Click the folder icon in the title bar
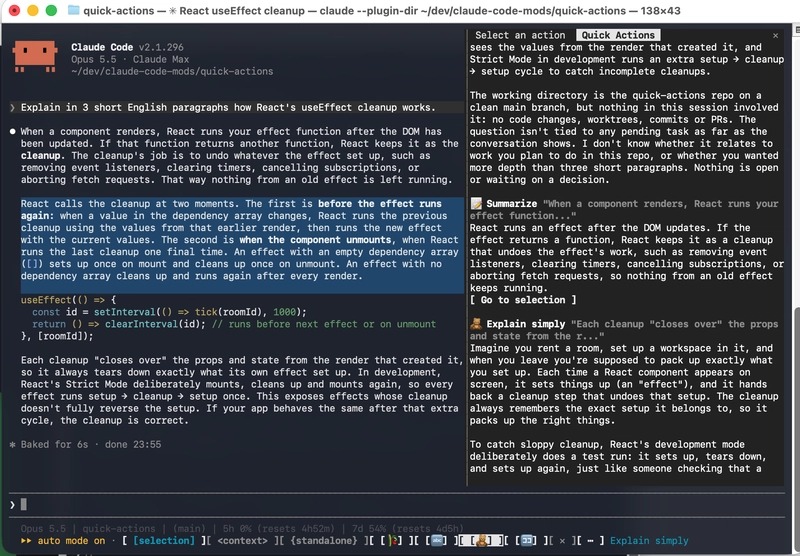The height and width of the screenshot is (556, 800). pos(73,10)
